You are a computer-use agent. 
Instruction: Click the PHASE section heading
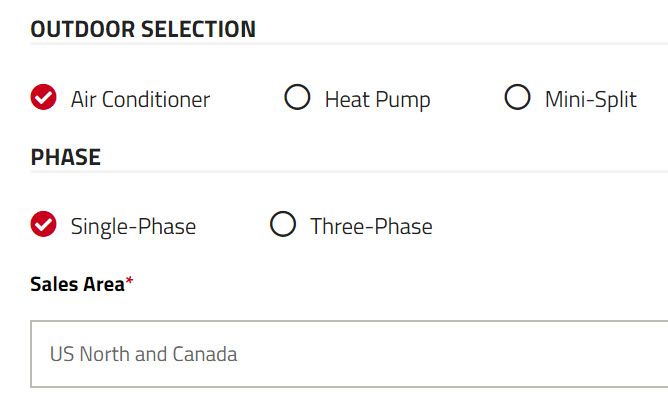point(66,157)
